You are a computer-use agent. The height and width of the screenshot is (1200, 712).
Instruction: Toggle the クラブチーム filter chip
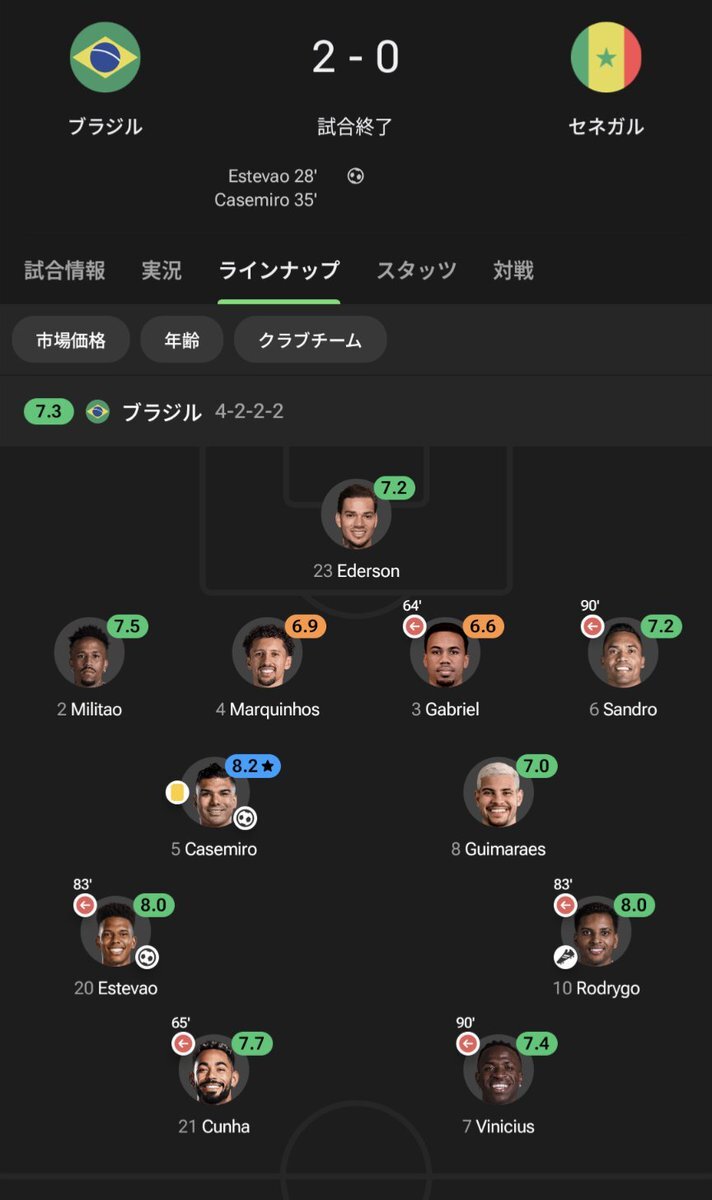311,340
